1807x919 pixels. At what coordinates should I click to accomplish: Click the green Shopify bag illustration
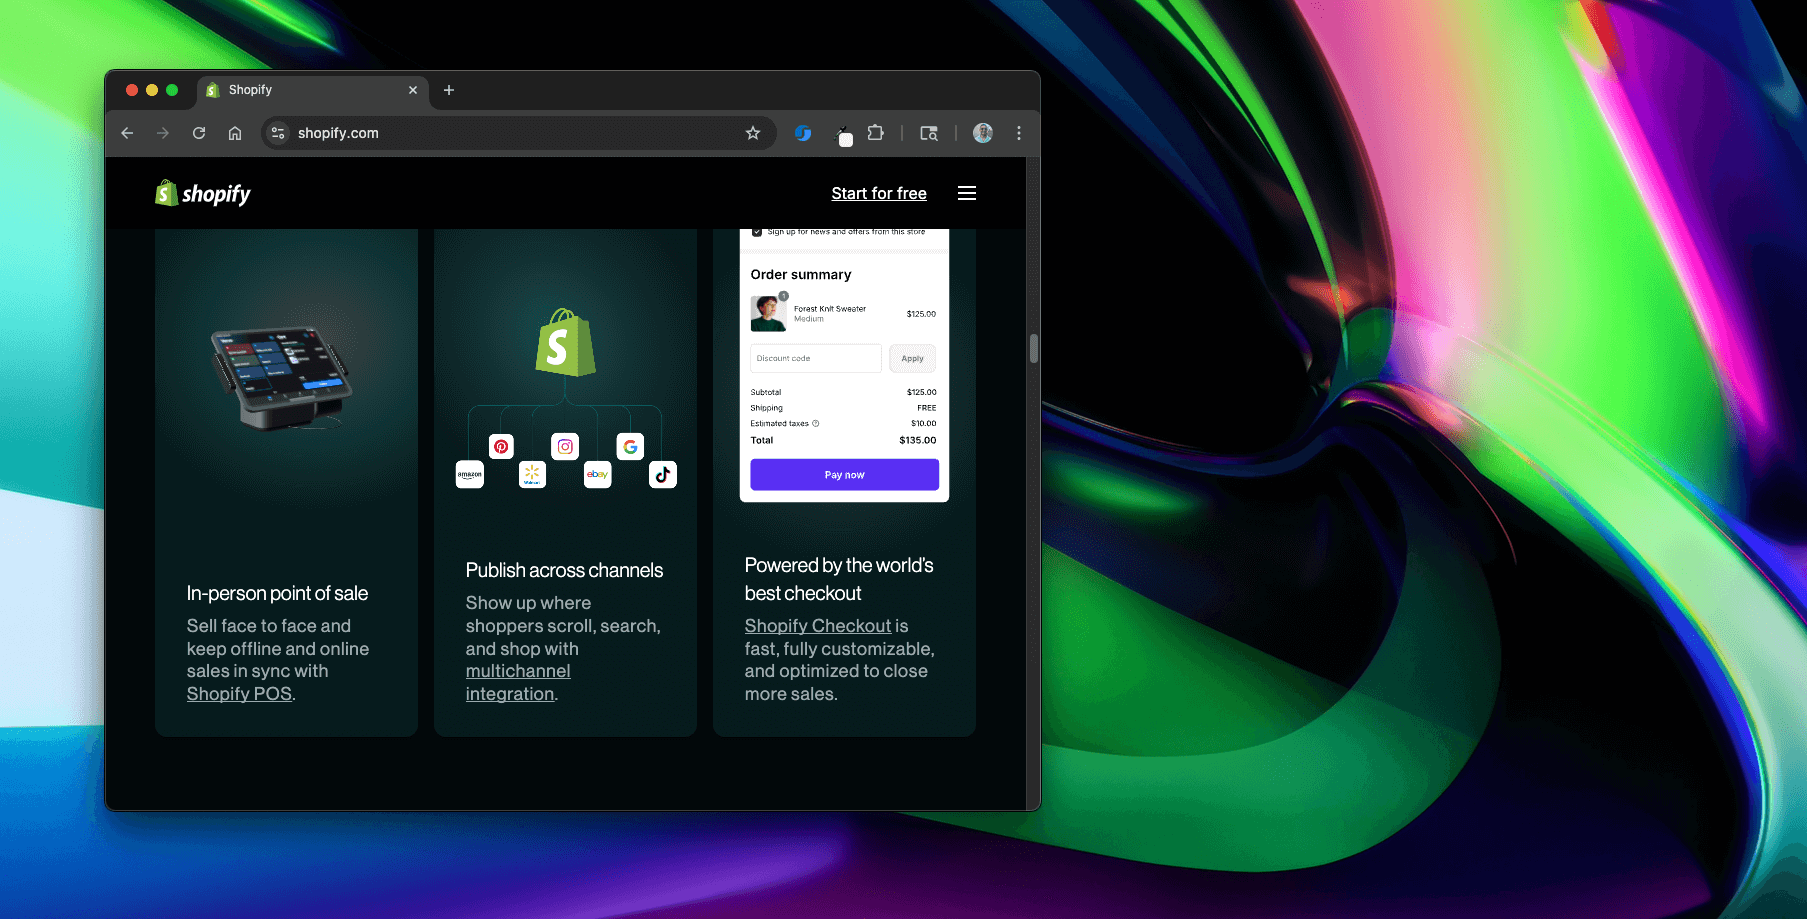[565, 343]
